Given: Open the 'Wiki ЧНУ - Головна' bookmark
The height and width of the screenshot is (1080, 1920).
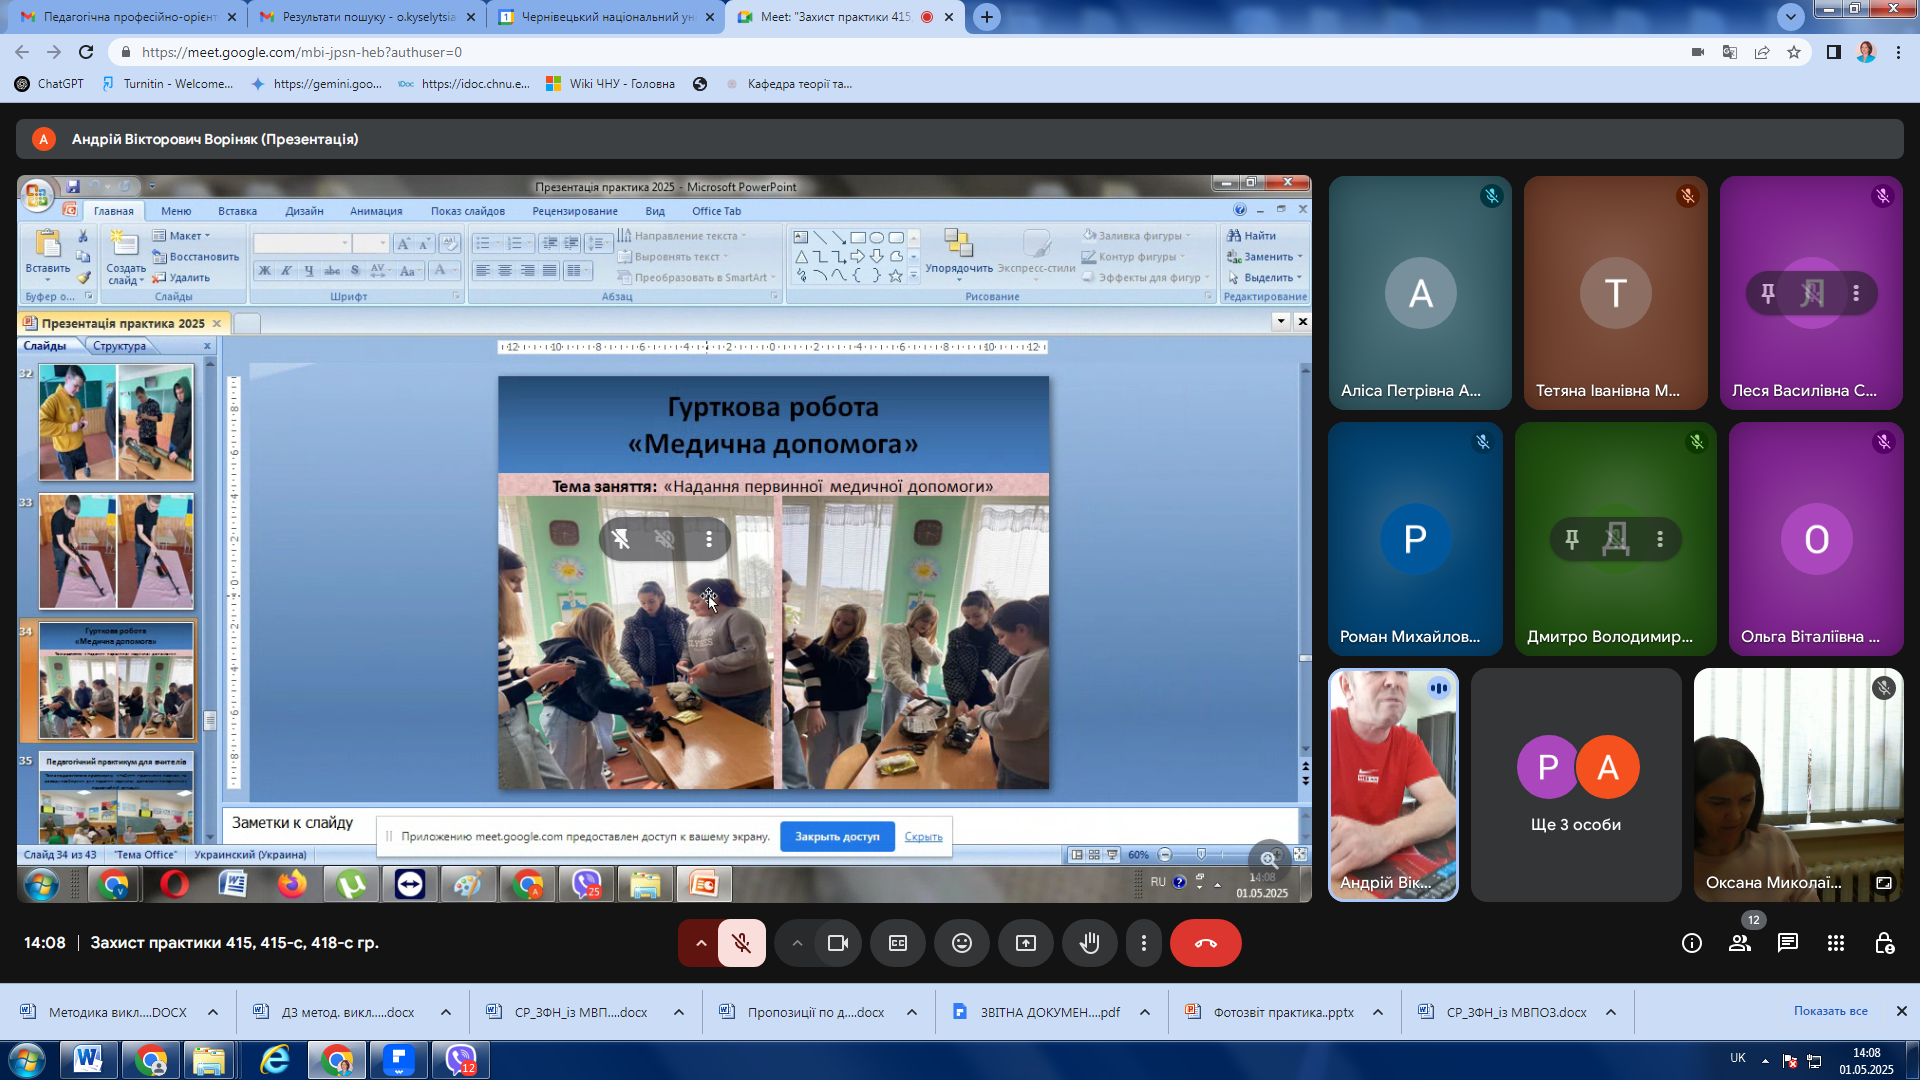Looking at the screenshot, I should coord(611,84).
